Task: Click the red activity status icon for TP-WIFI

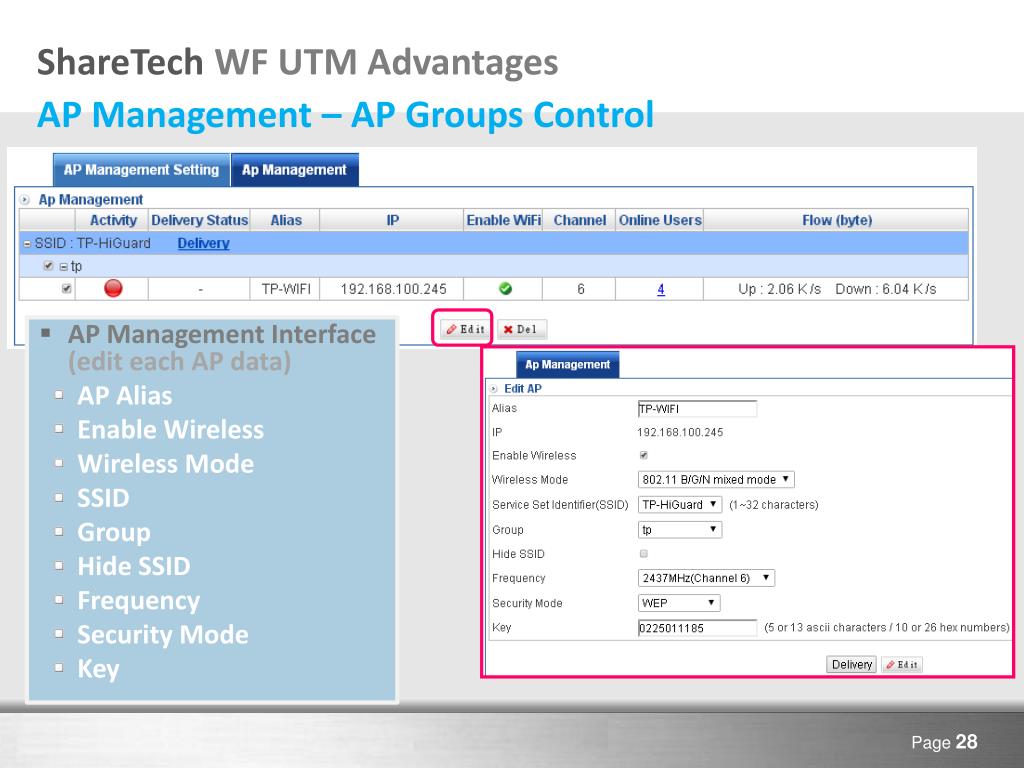Action: coord(113,288)
